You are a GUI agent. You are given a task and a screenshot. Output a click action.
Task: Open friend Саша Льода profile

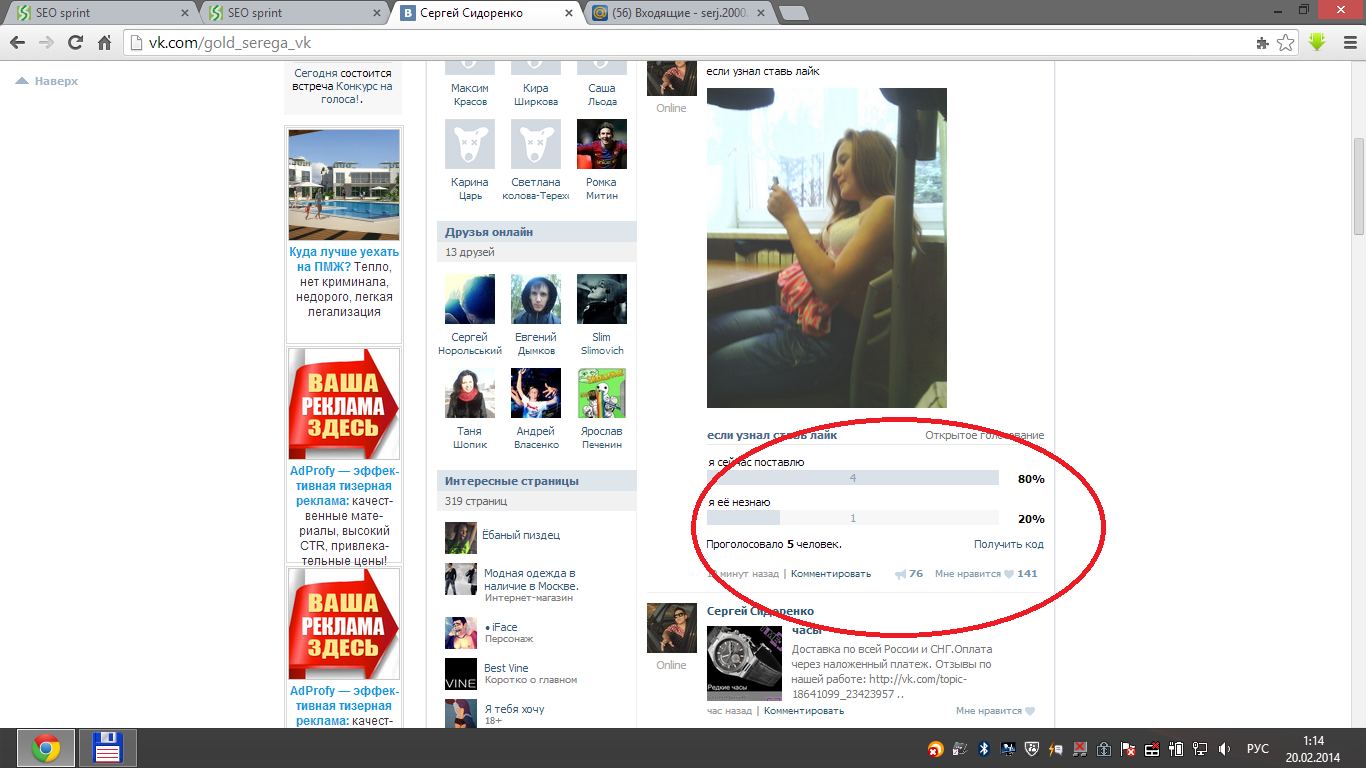click(602, 95)
